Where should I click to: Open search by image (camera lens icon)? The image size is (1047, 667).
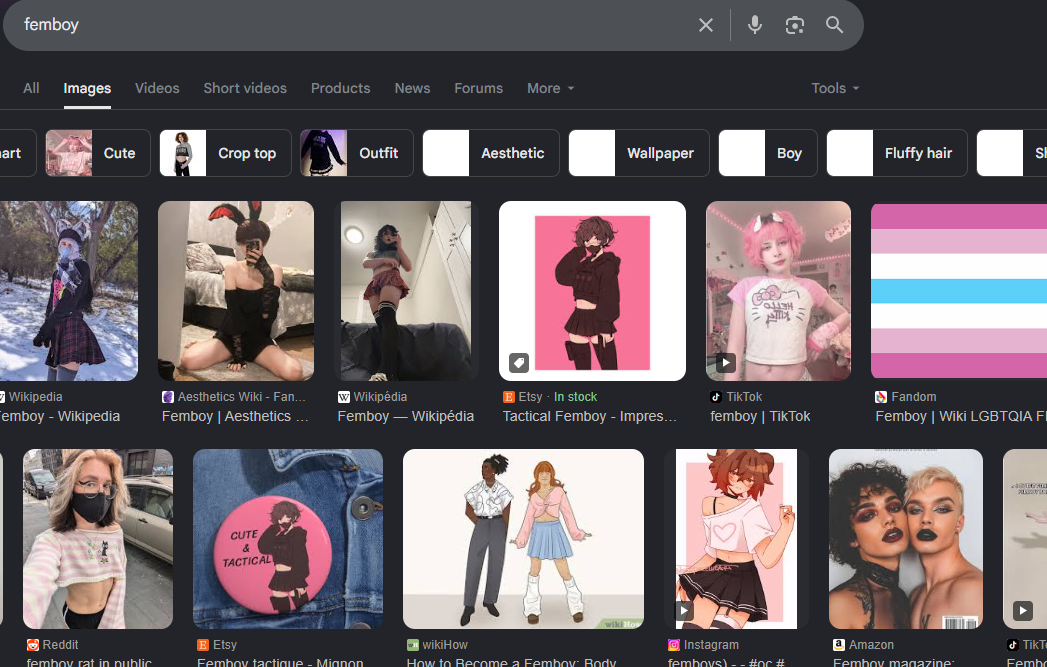(795, 25)
